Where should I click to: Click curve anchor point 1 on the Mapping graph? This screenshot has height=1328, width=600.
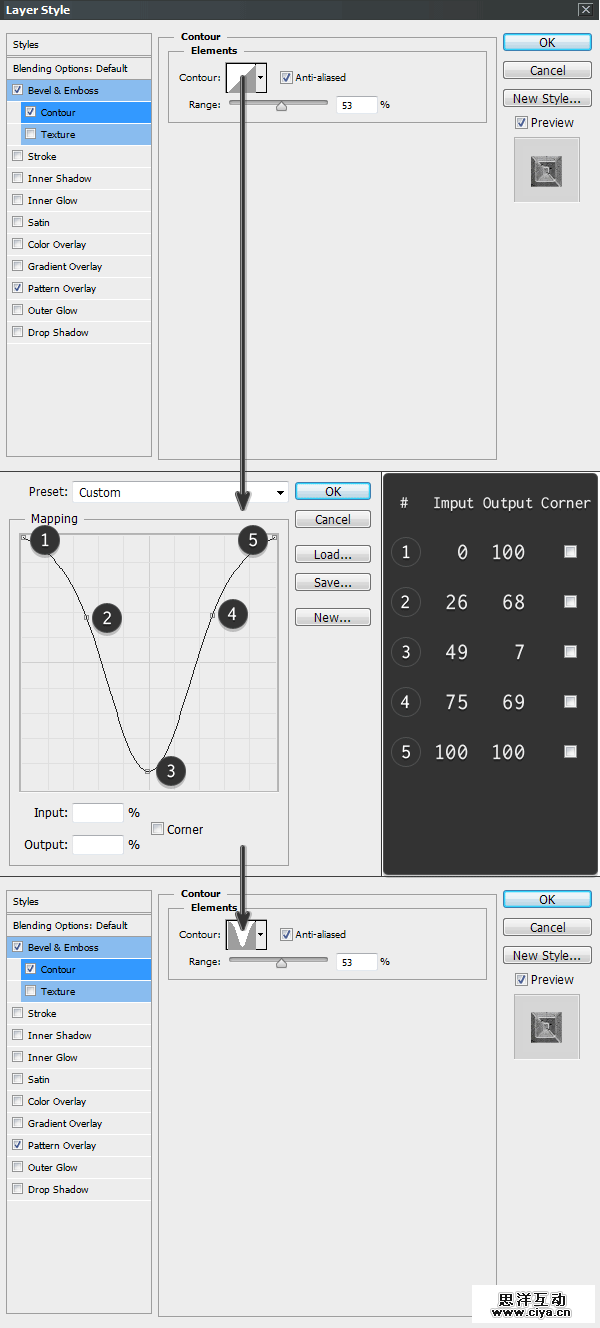coord(24,538)
